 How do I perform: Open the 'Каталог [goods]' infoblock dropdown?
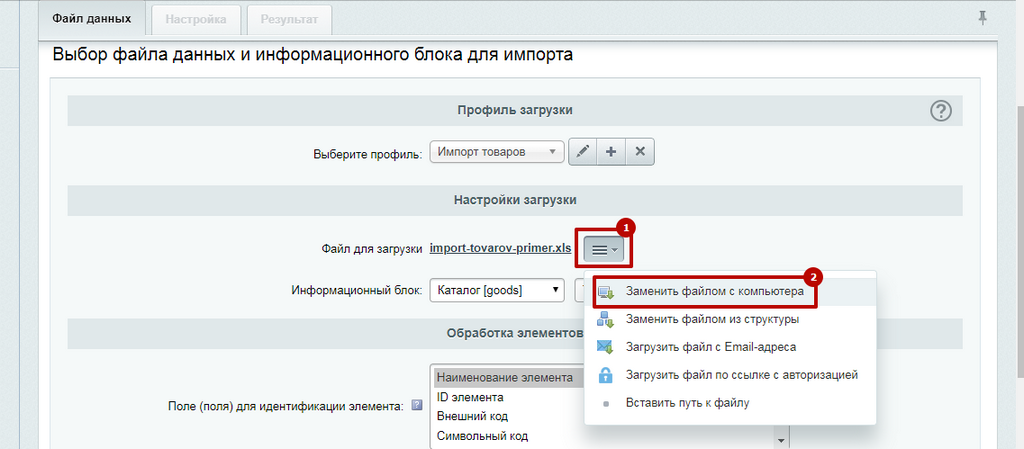click(497, 290)
